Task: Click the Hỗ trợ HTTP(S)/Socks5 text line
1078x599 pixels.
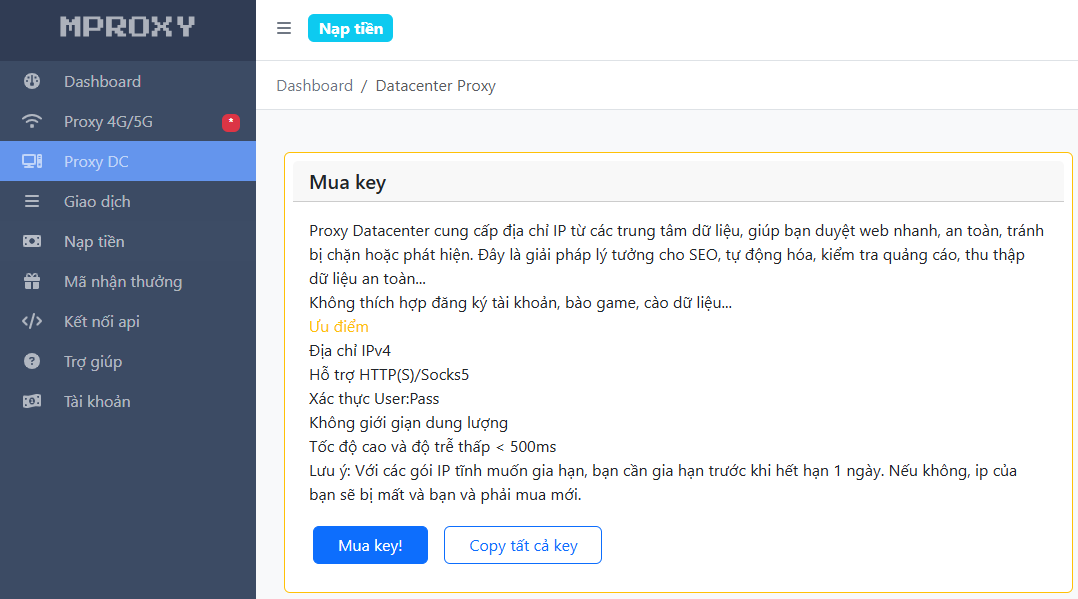Action: pyautogui.click(x=389, y=375)
